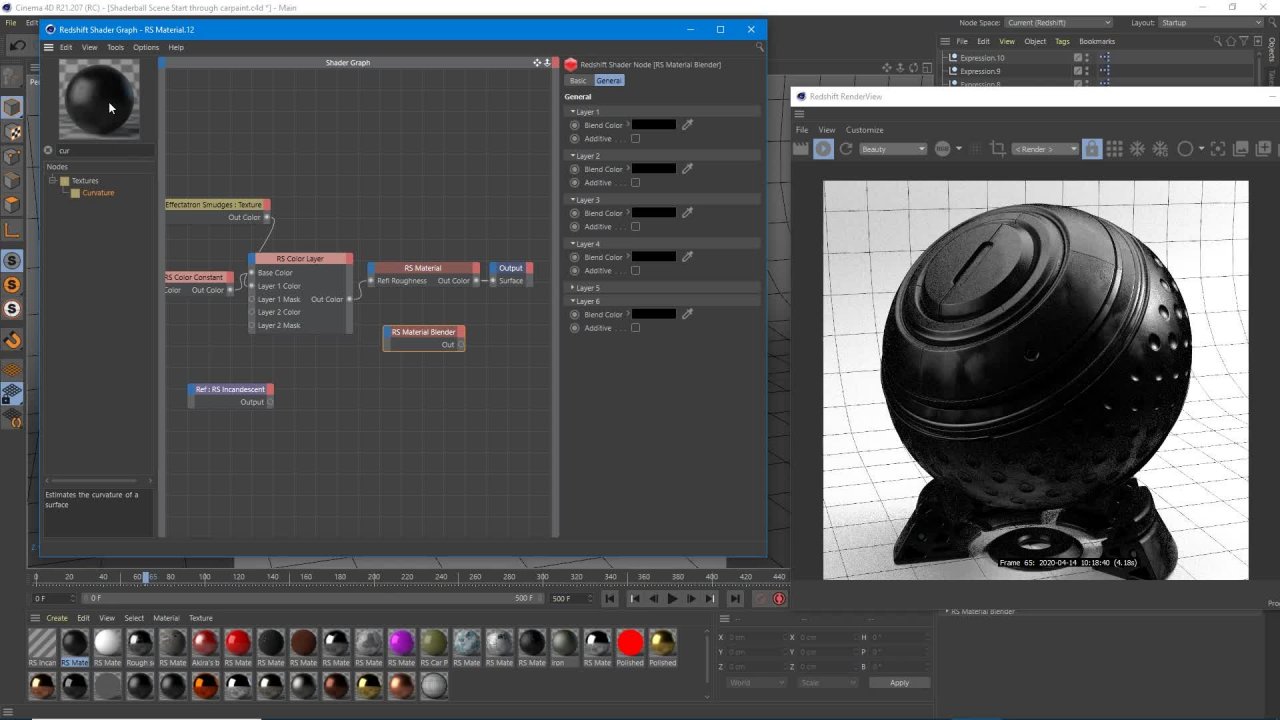Open the Tools menu in Shader Graph
This screenshot has width=1280, height=720.
115,47
